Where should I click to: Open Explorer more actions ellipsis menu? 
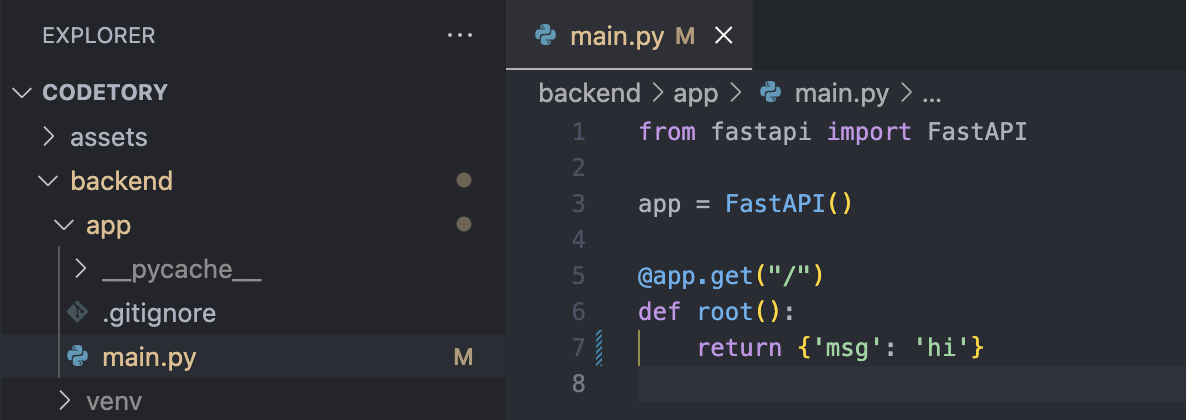[x=460, y=35]
